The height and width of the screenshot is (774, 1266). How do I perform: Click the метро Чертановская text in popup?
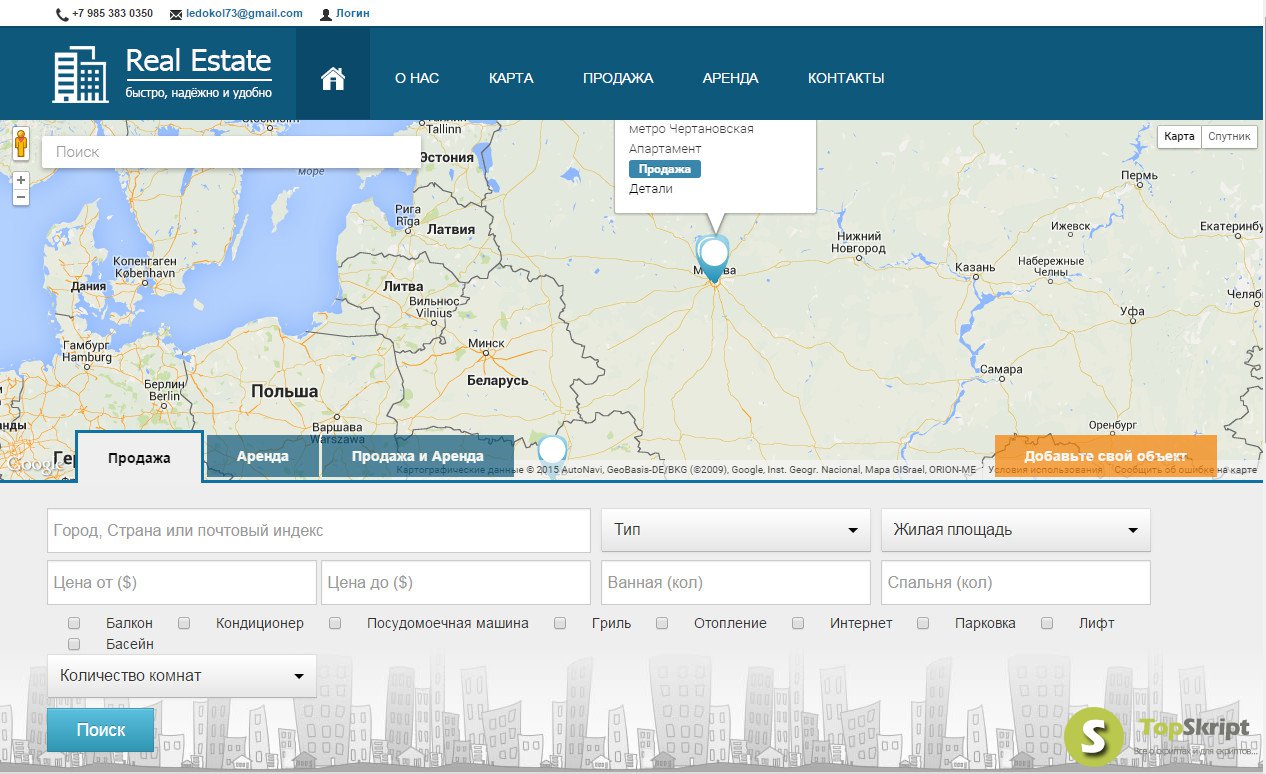(x=691, y=129)
